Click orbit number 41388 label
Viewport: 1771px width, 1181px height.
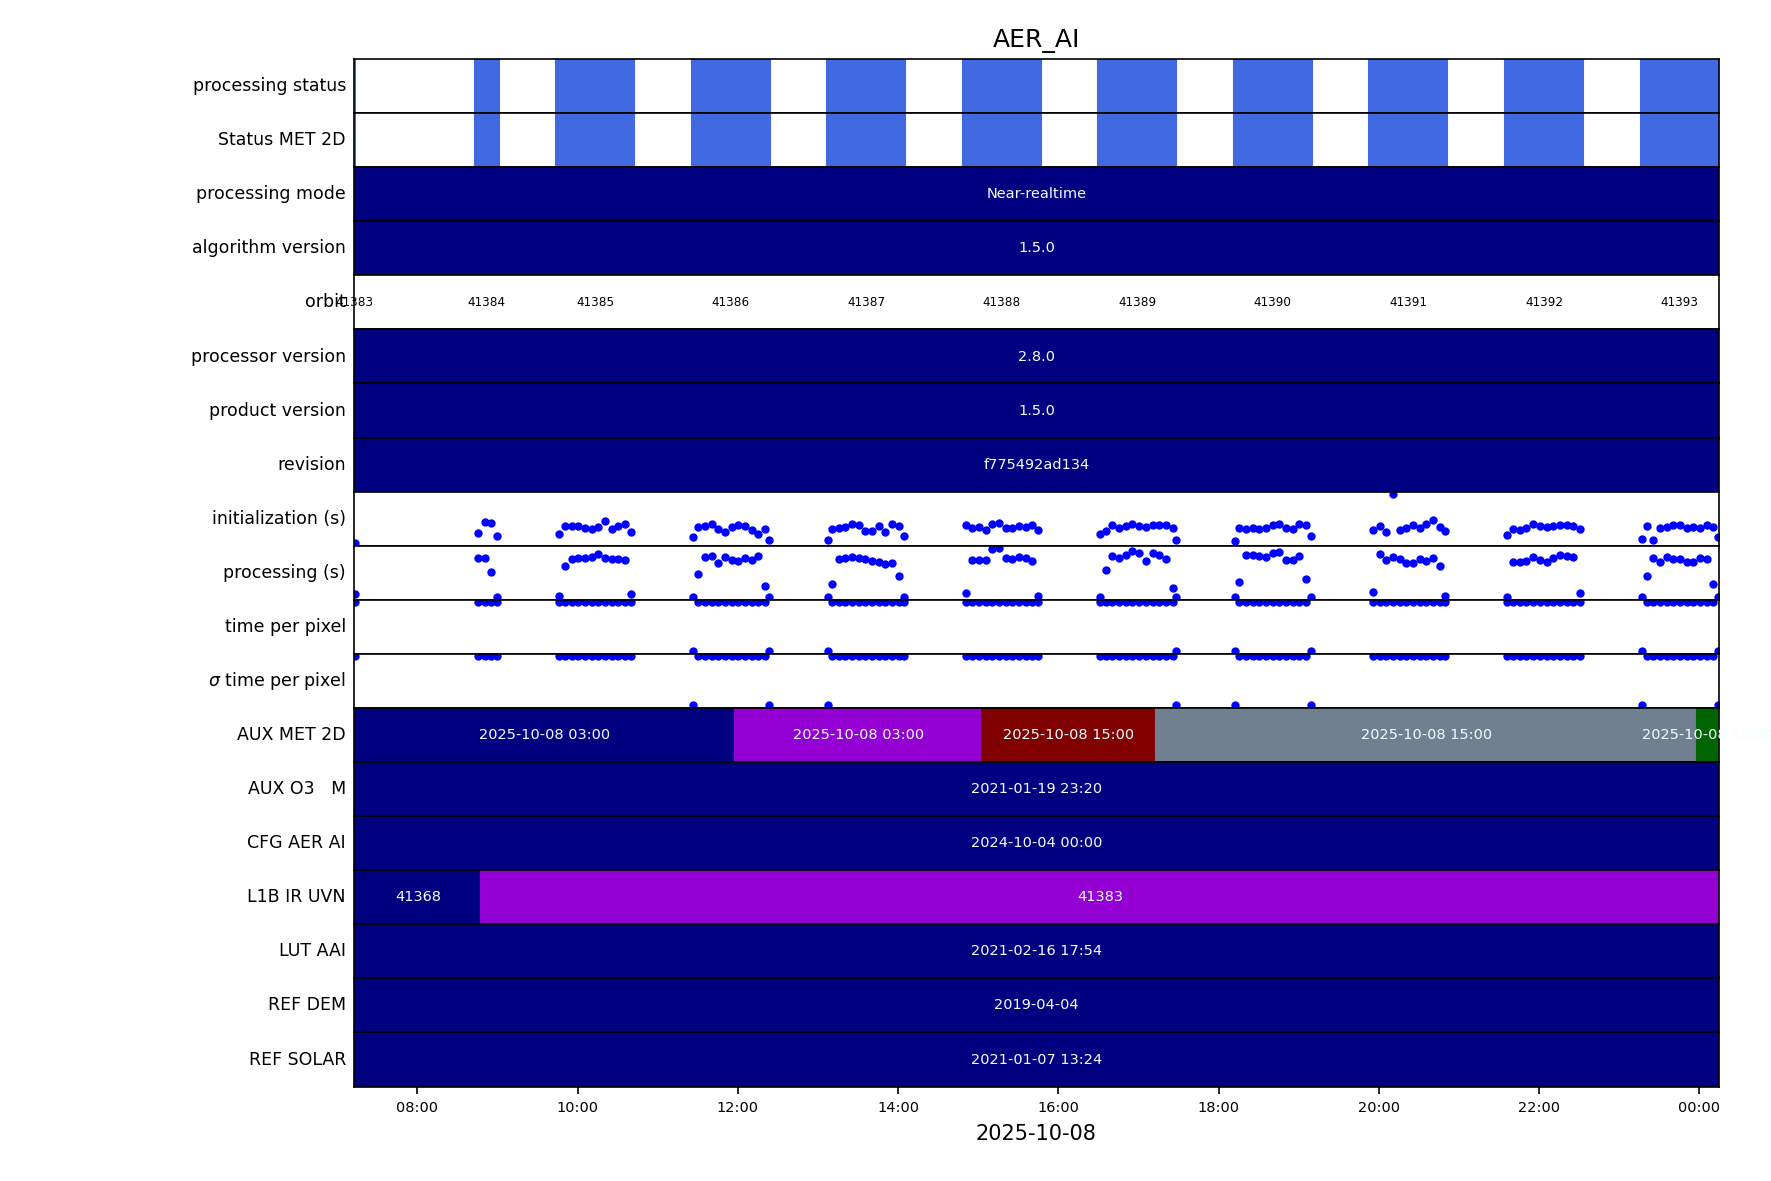(1001, 302)
